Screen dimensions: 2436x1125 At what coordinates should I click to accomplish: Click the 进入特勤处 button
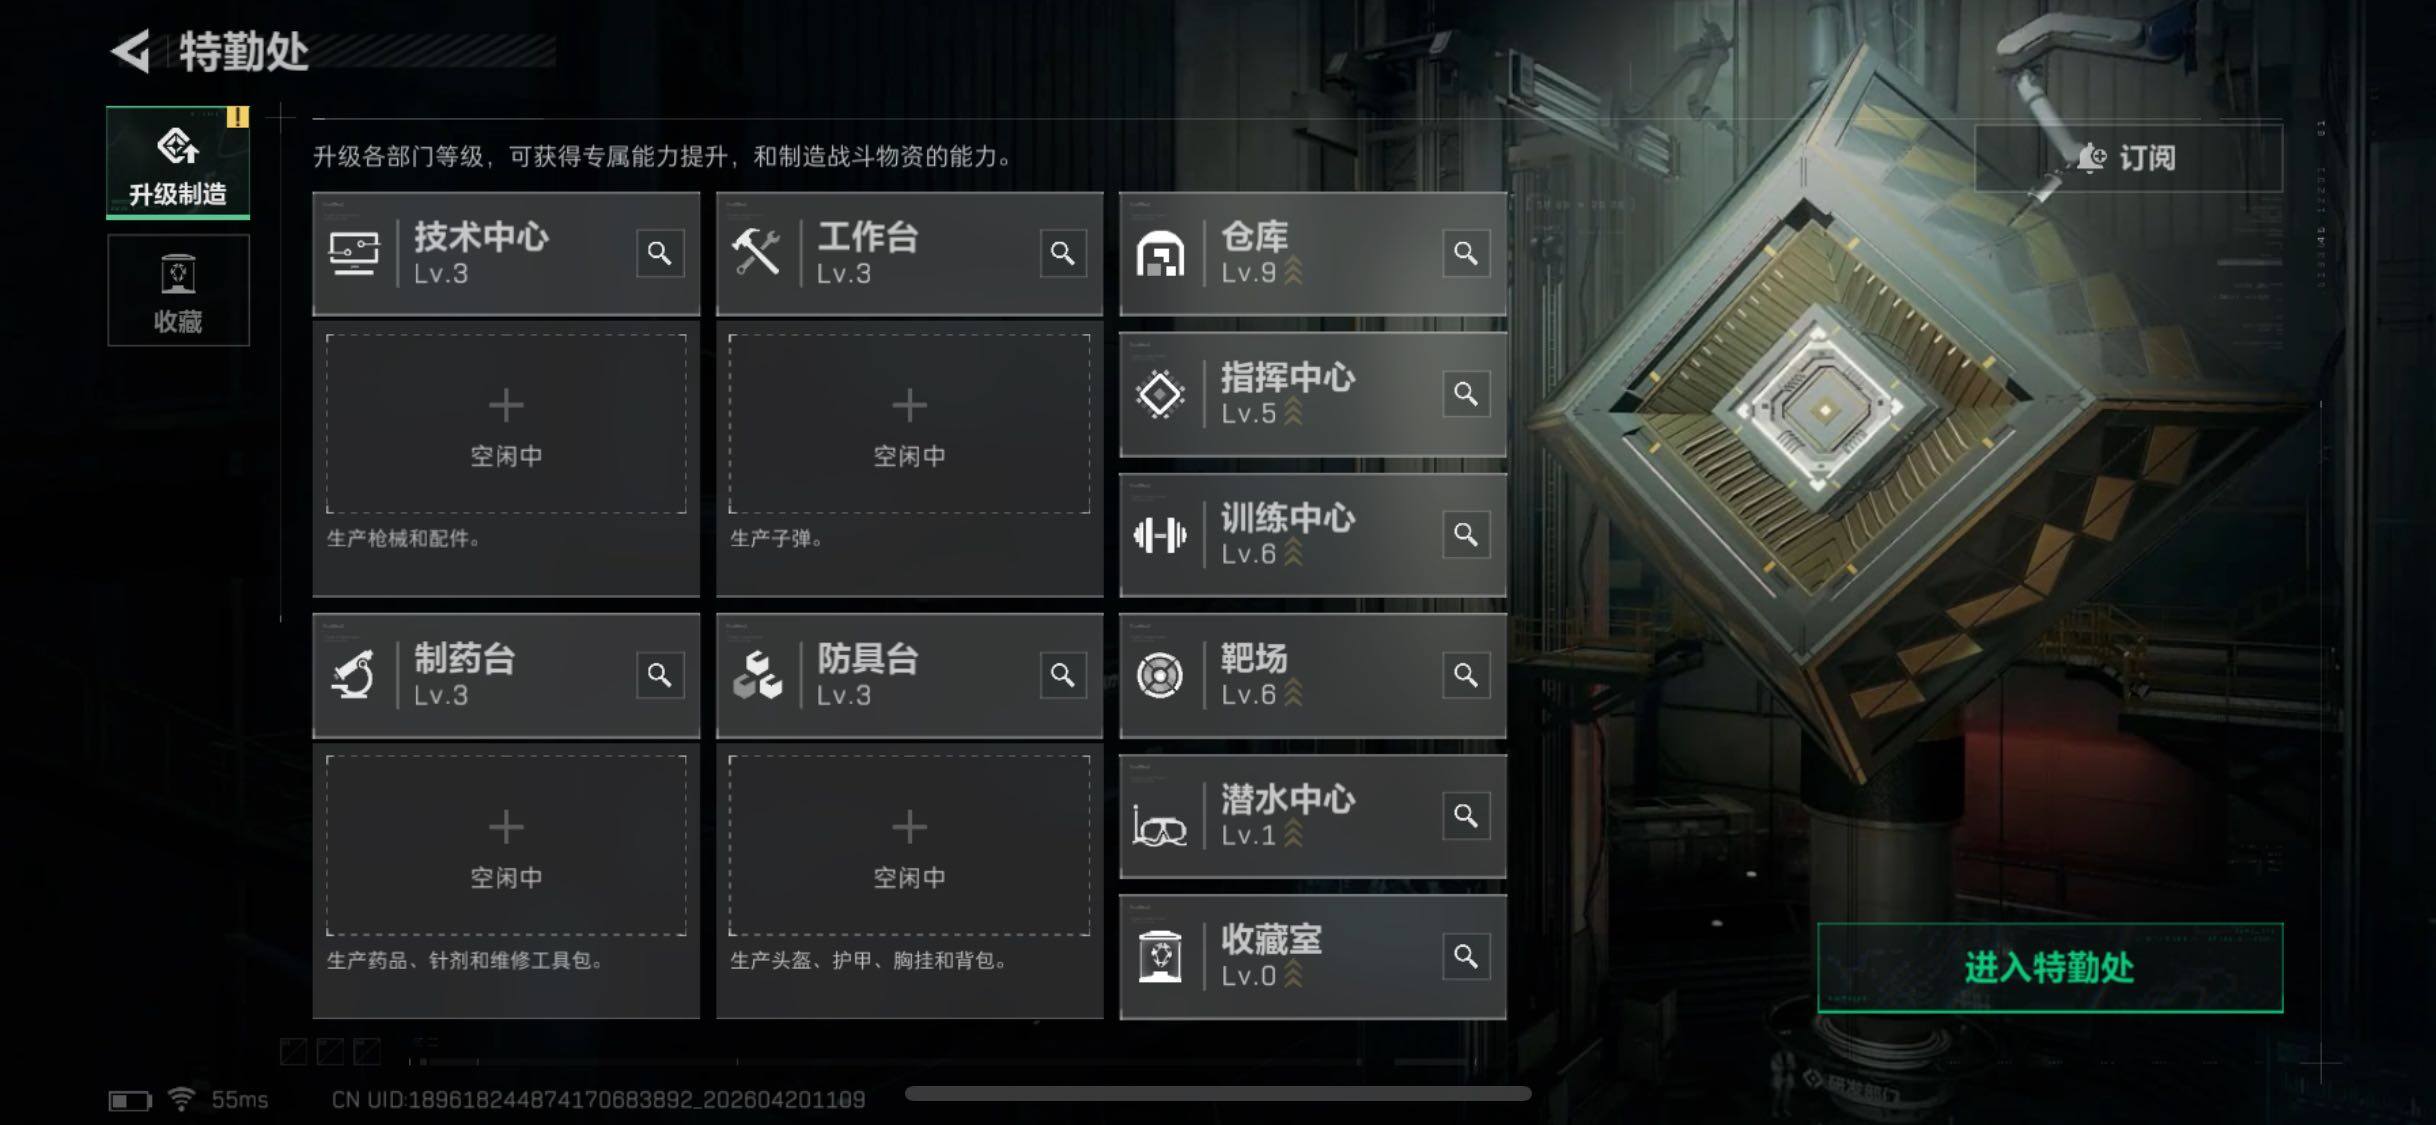[2050, 968]
